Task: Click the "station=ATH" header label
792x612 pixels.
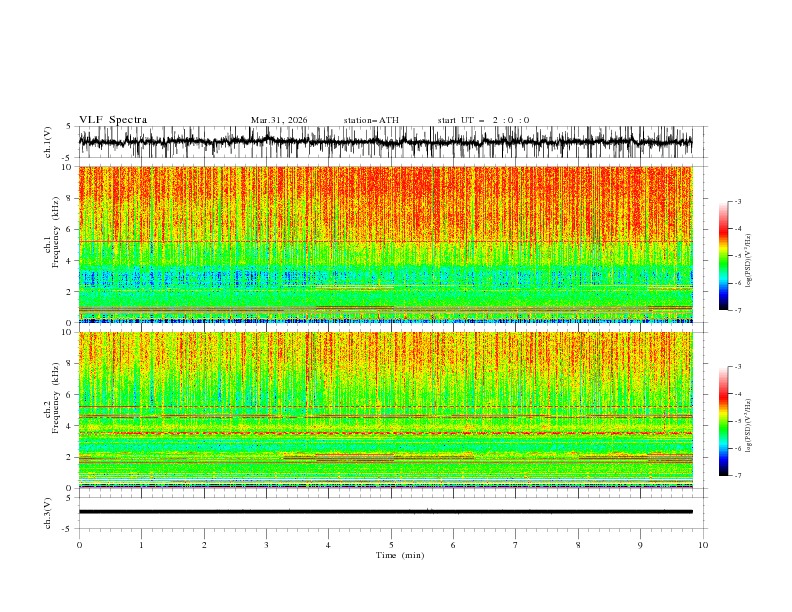Action: [x=371, y=120]
